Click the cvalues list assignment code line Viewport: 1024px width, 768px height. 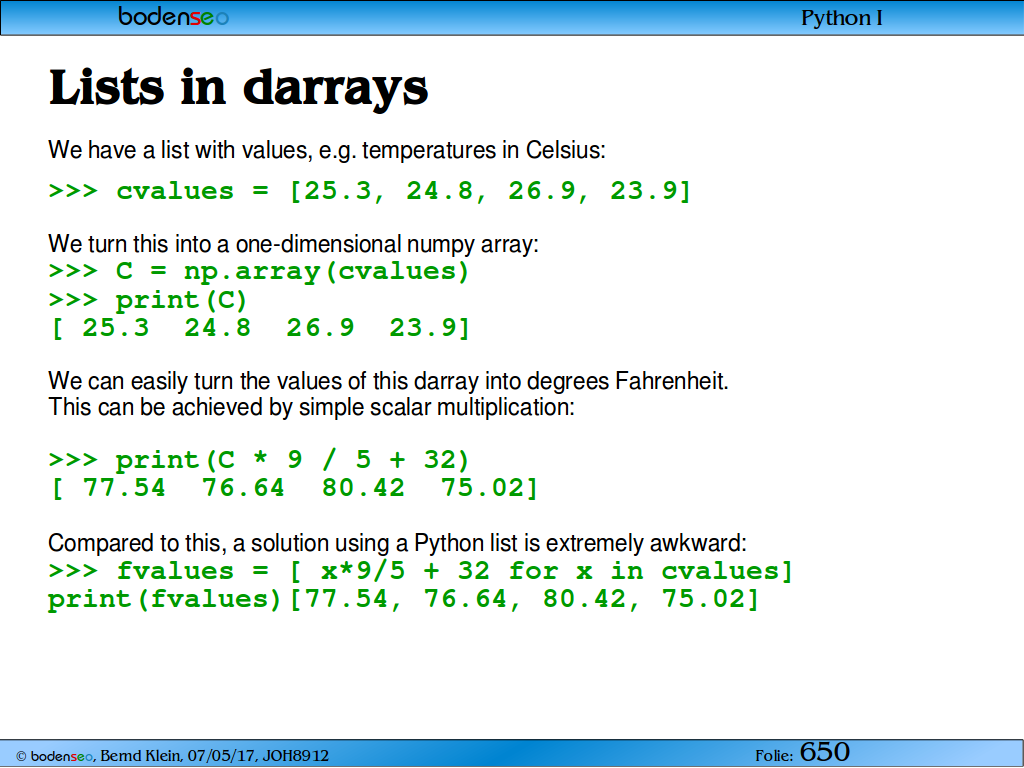[370, 191]
